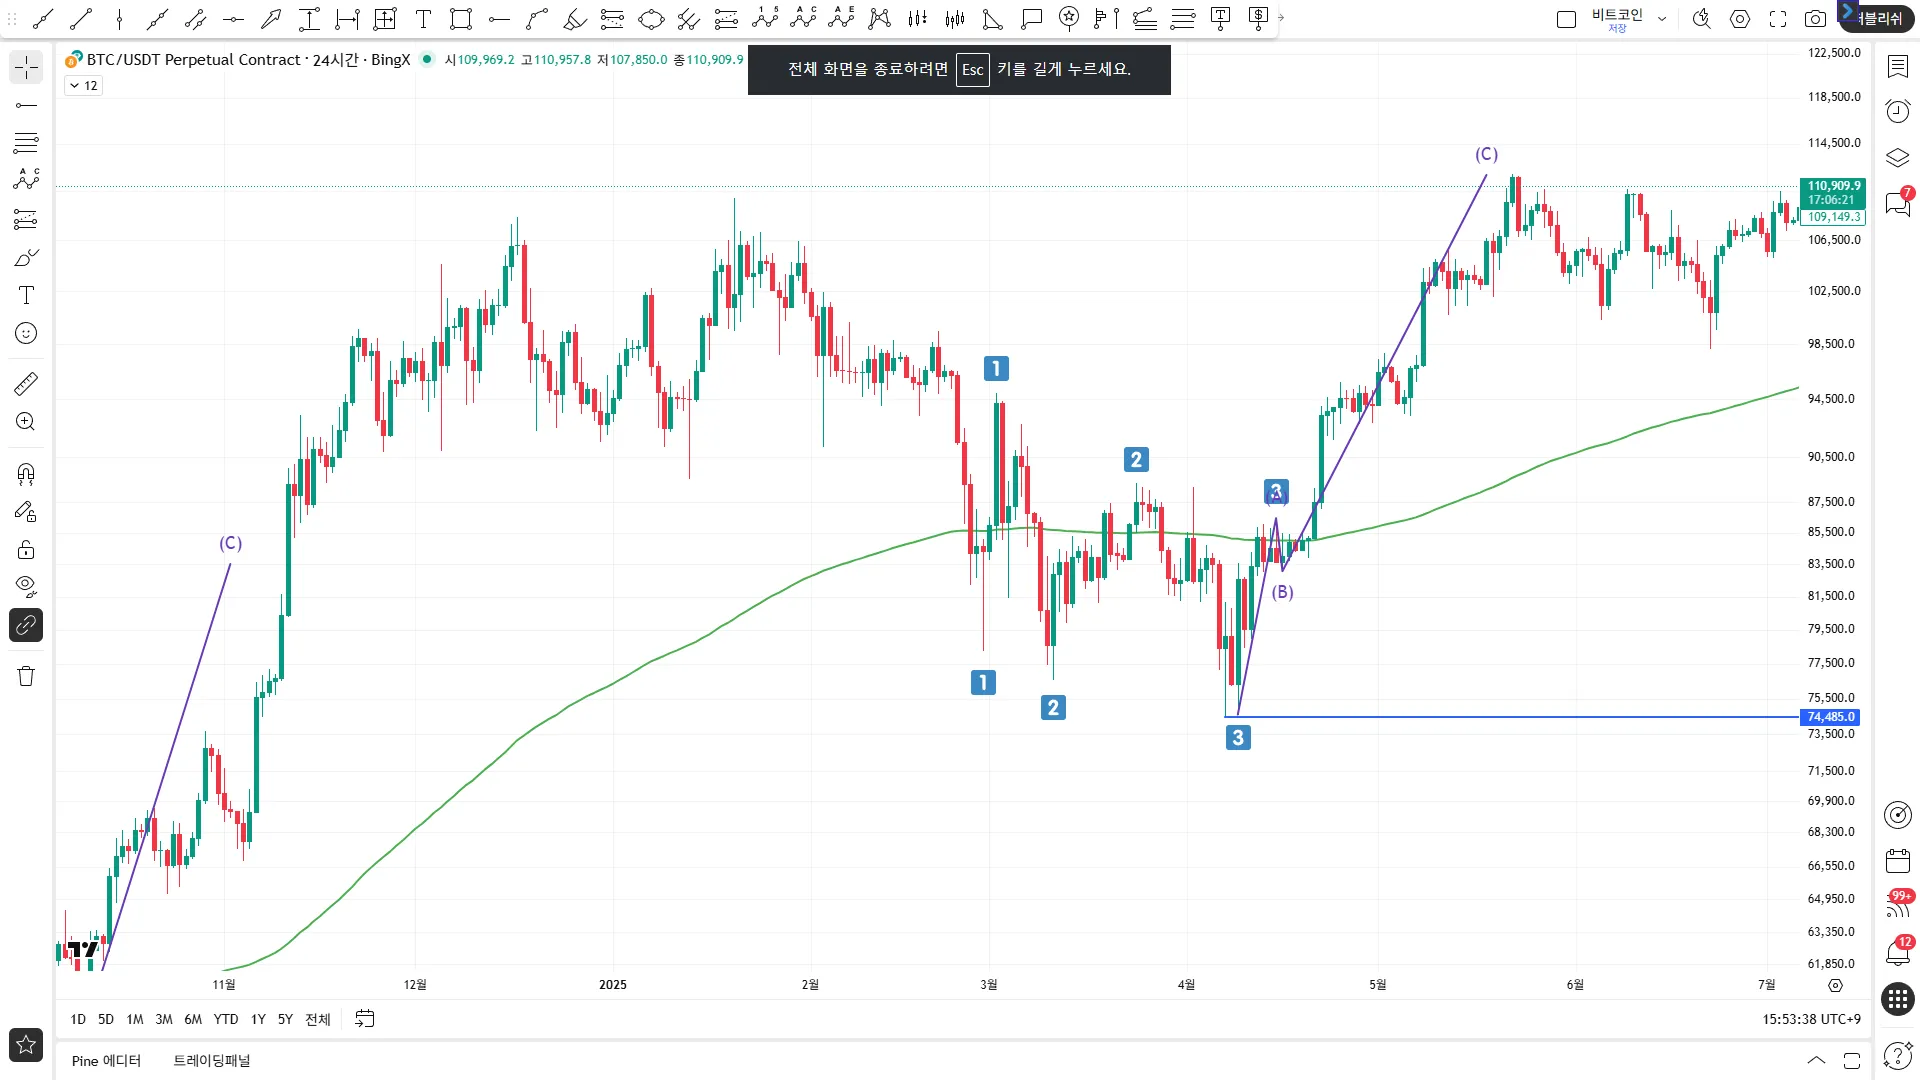Open the ruler measure tool
Image resolution: width=1920 pixels, height=1080 pixels.
[26, 384]
